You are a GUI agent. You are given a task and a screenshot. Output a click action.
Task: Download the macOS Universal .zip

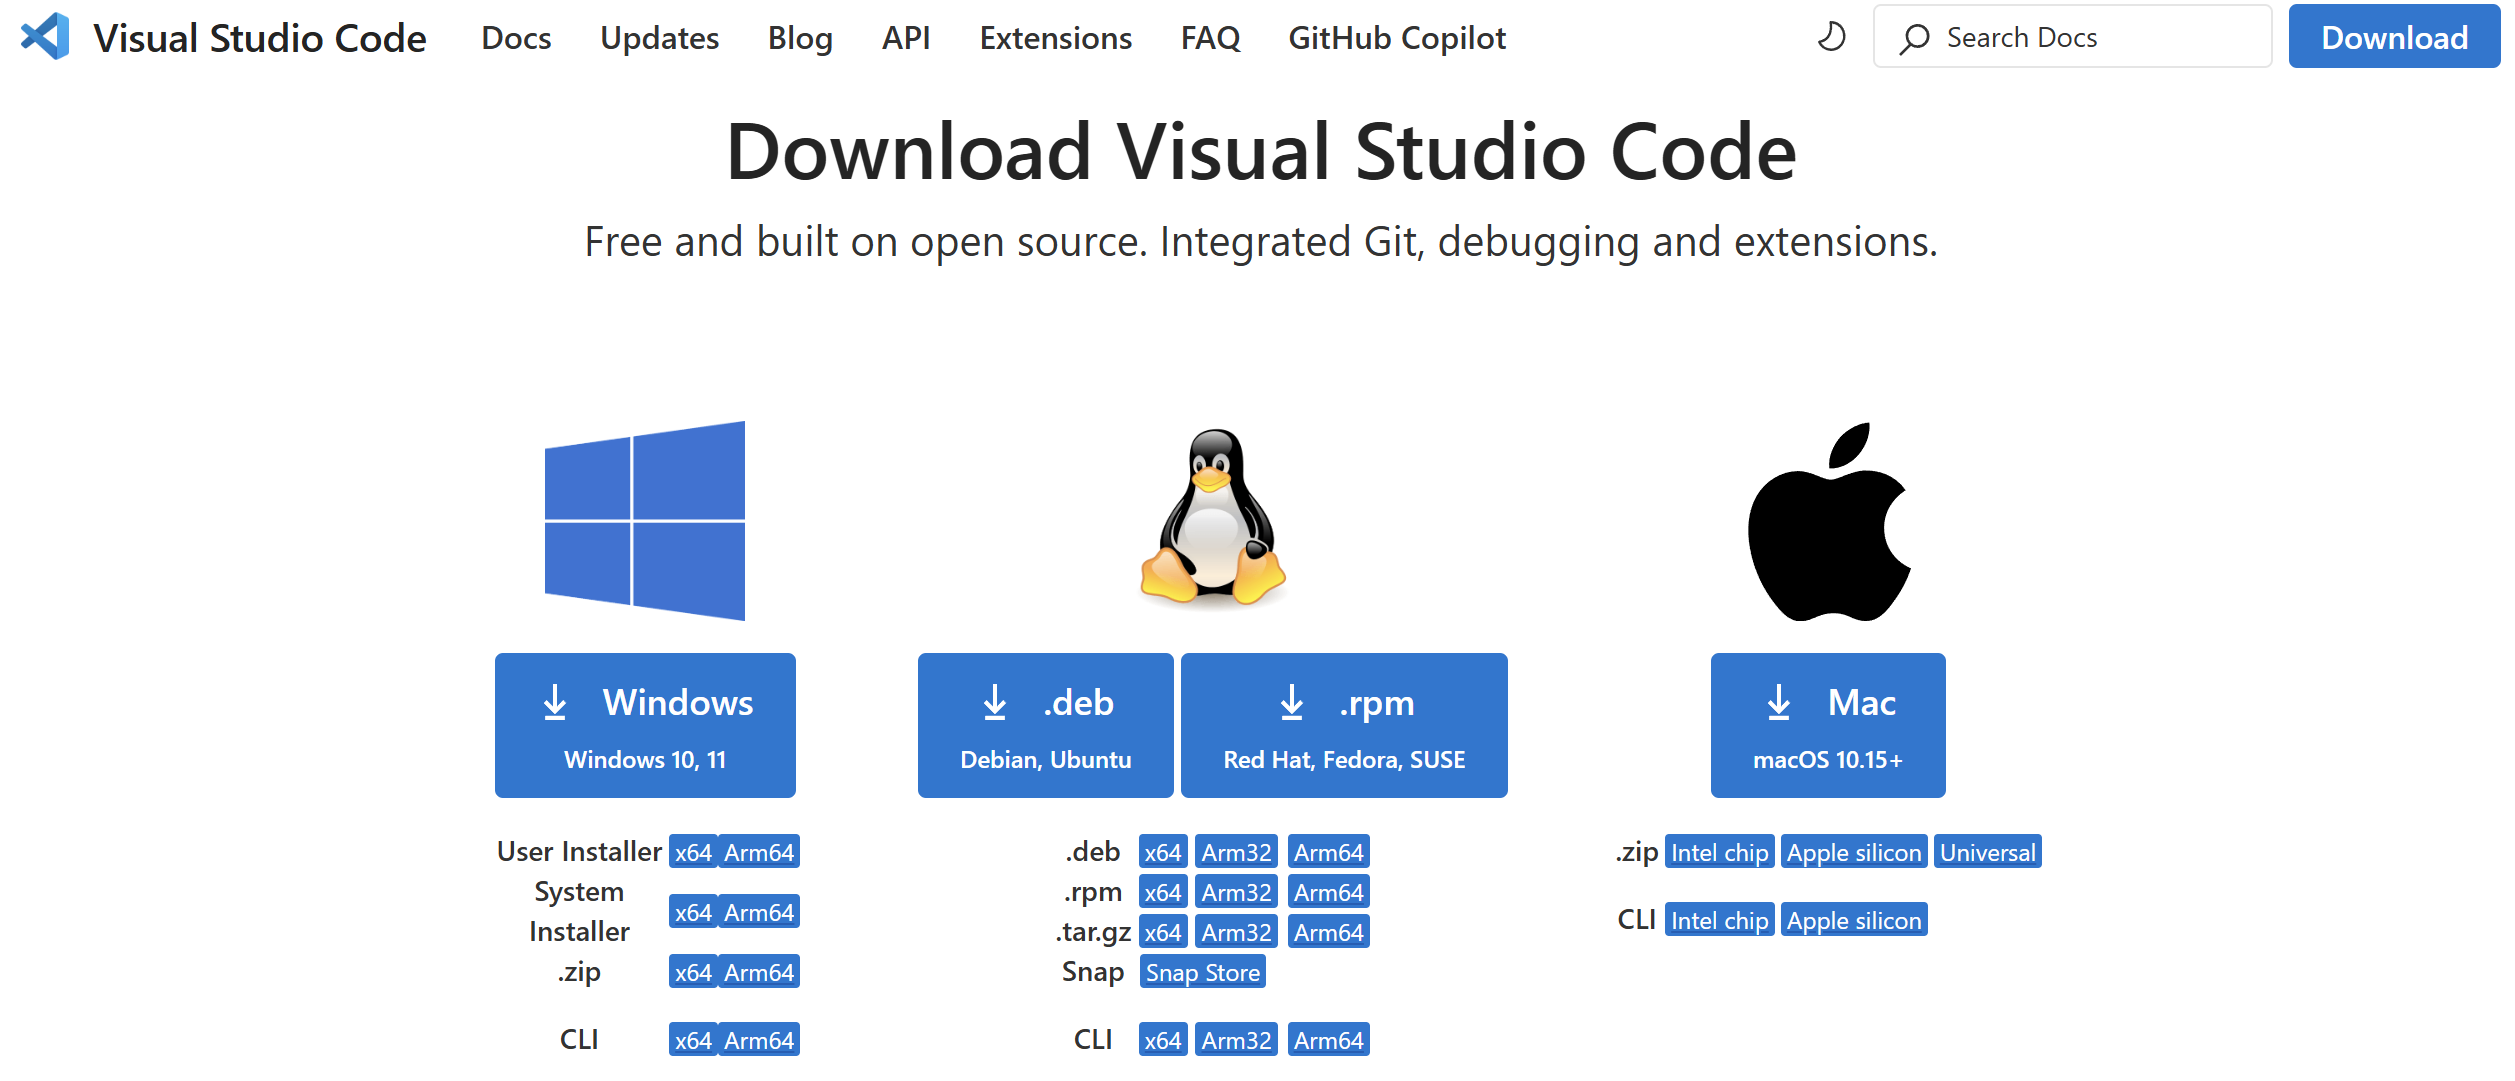(x=1987, y=852)
